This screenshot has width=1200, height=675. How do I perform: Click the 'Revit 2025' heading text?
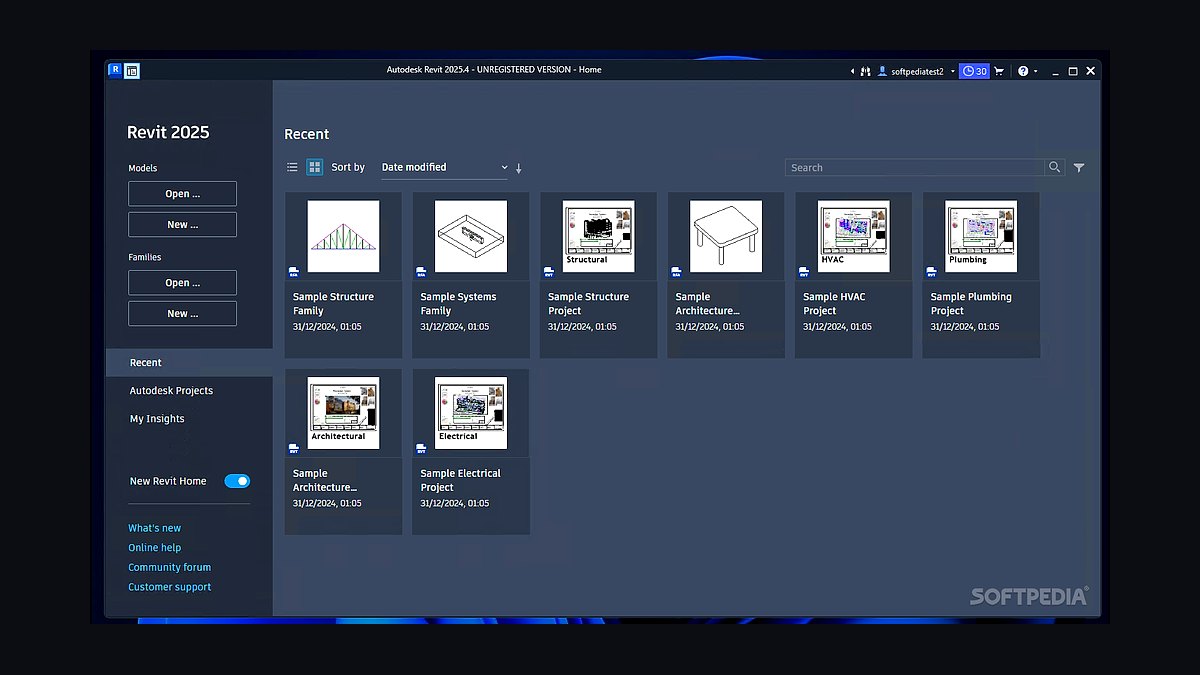(x=168, y=132)
